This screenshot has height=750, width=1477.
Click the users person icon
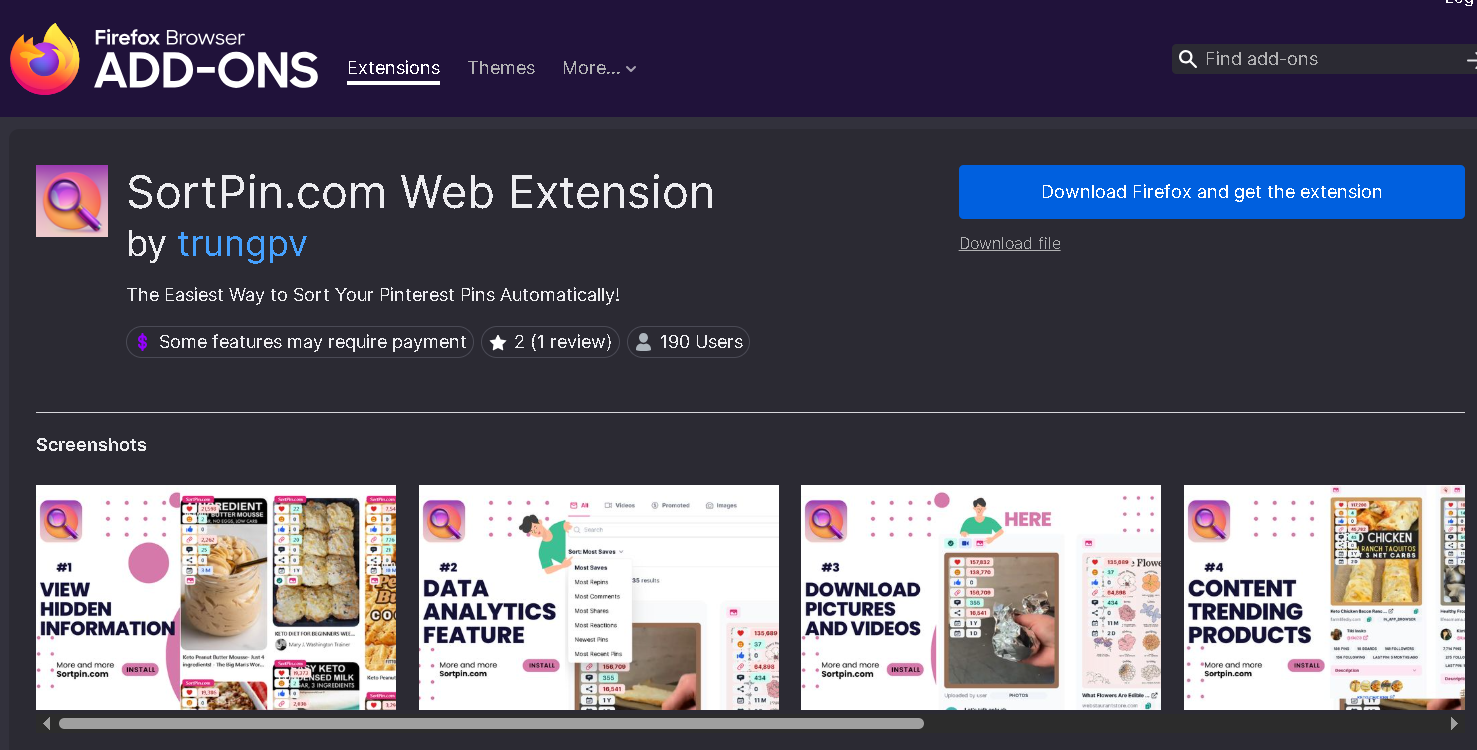point(644,342)
